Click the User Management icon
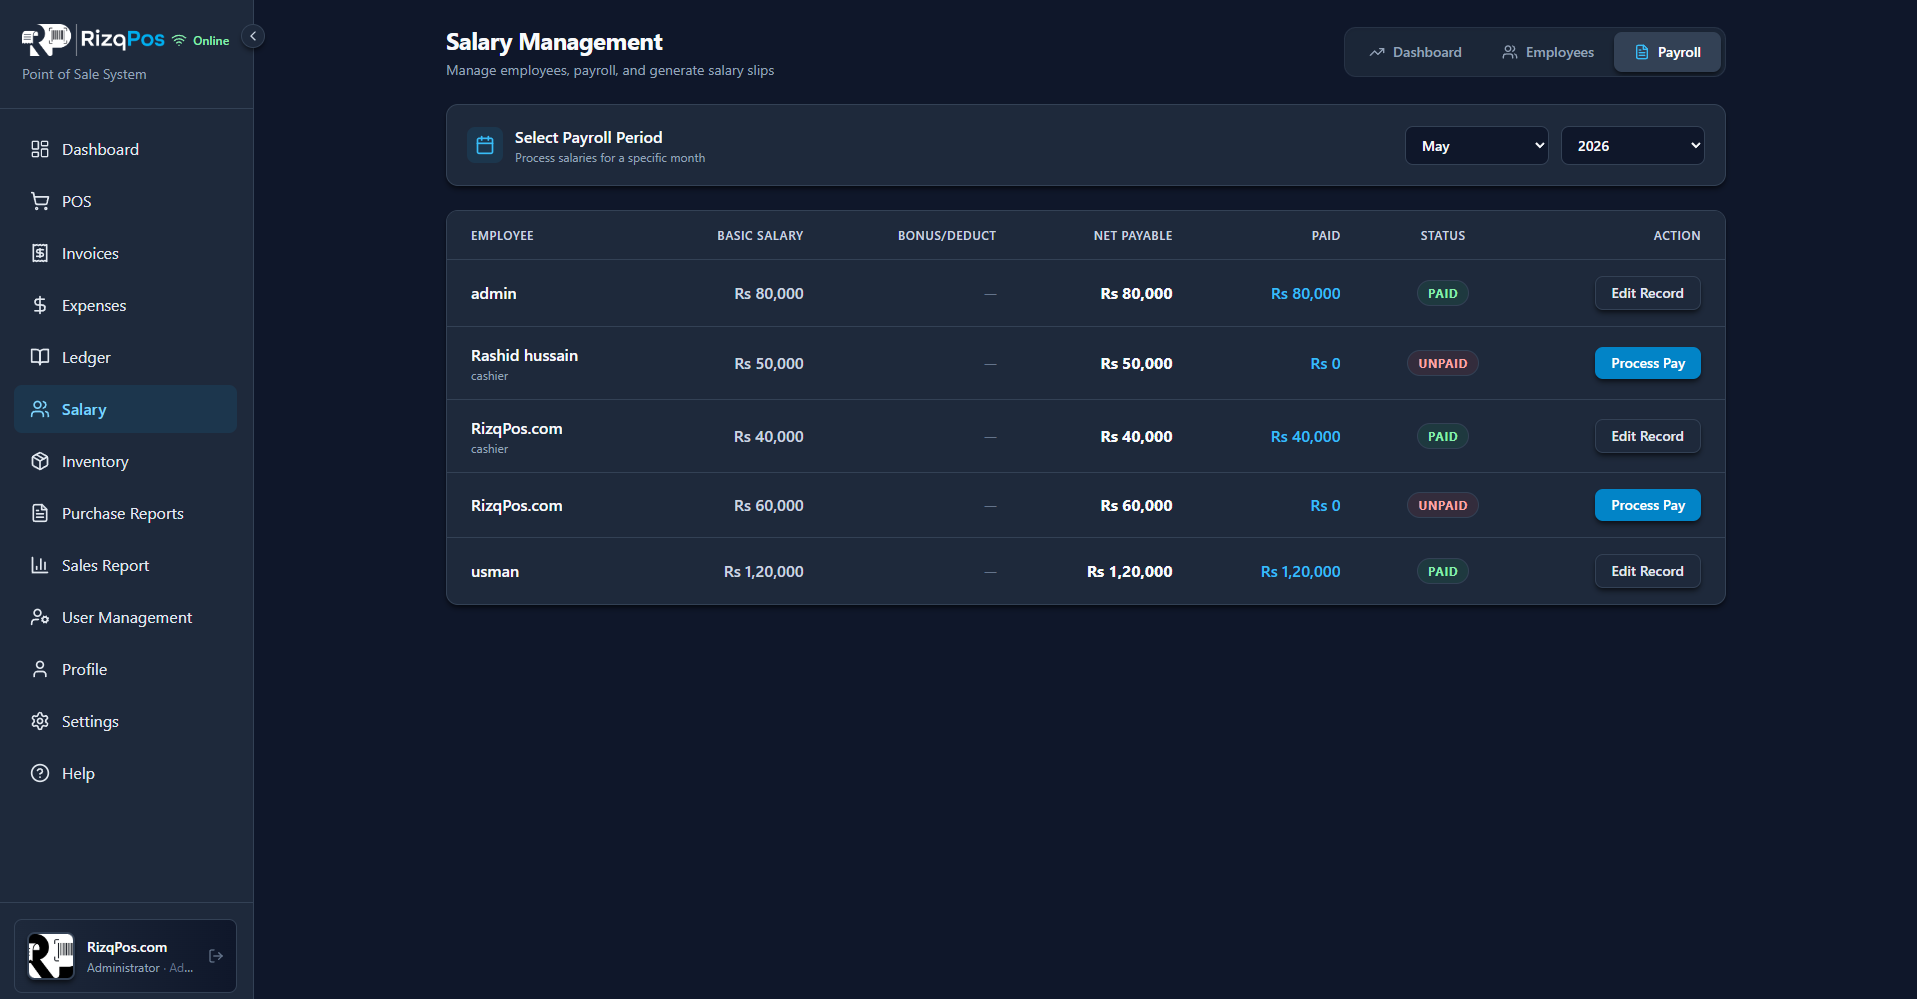Image resolution: width=1917 pixels, height=999 pixels. (40, 617)
